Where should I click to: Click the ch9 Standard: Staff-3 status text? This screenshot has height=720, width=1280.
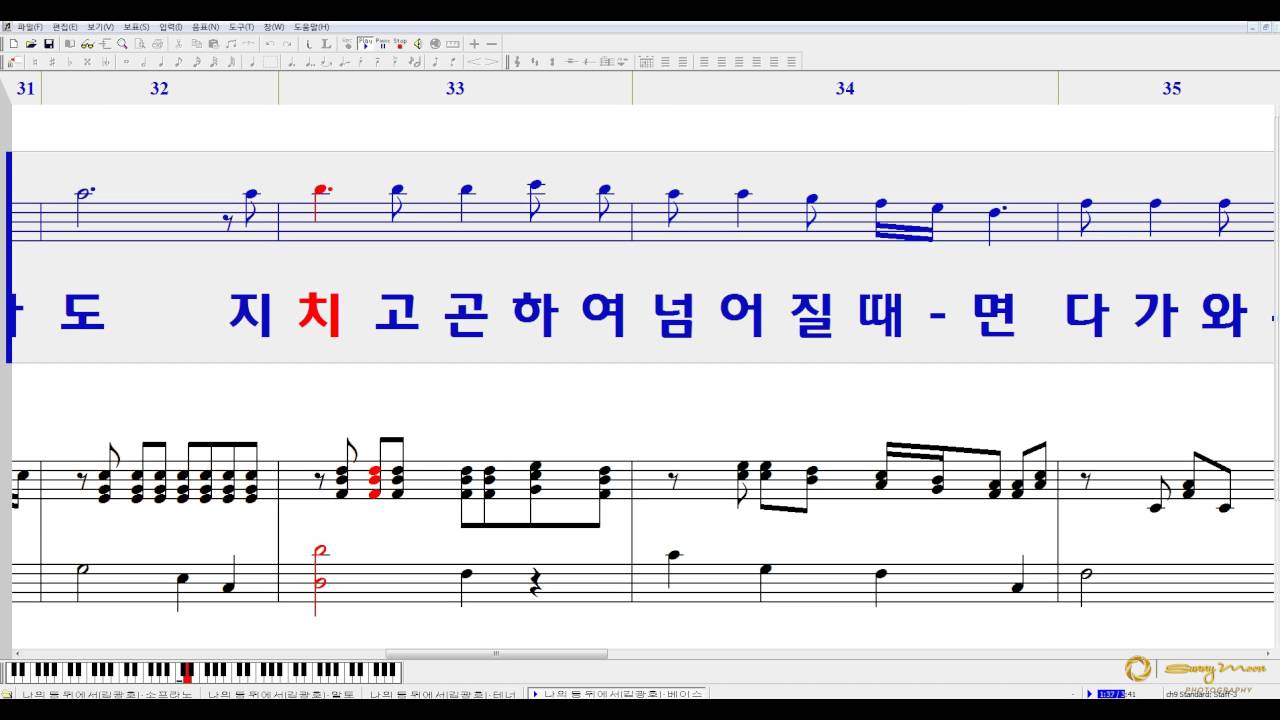click(1201, 694)
